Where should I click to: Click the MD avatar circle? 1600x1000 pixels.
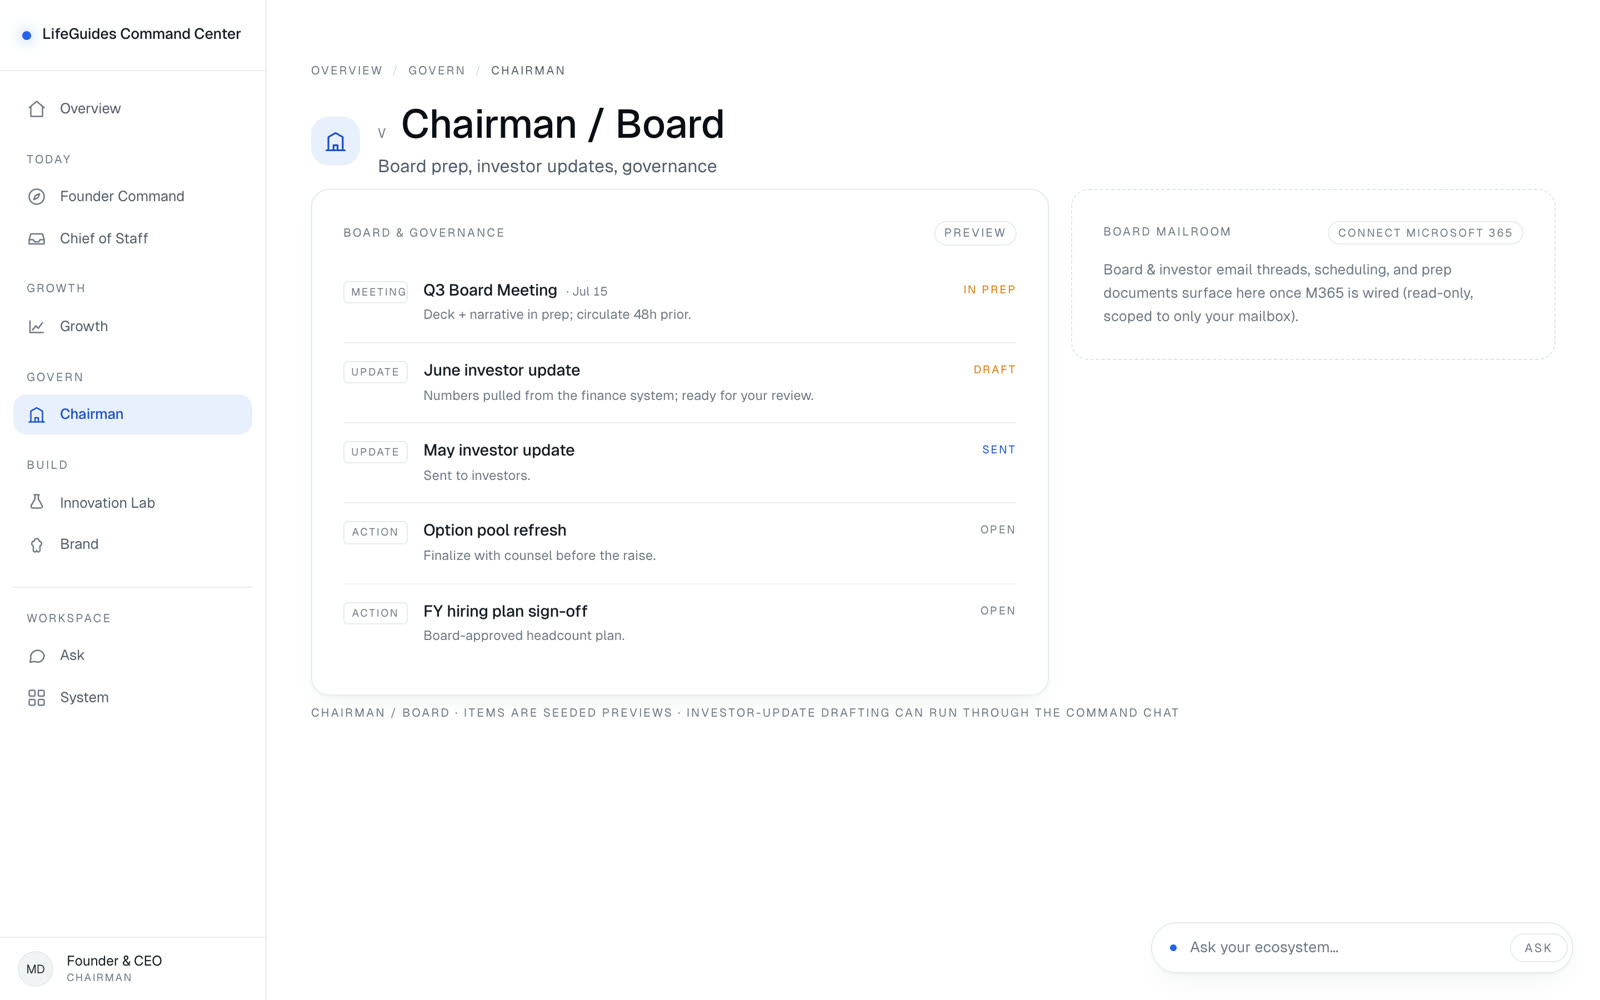click(x=36, y=969)
